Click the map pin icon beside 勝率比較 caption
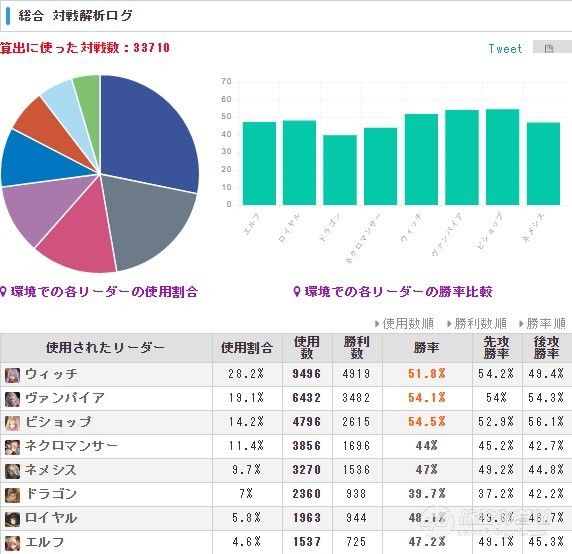572x554 pixels. click(297, 292)
